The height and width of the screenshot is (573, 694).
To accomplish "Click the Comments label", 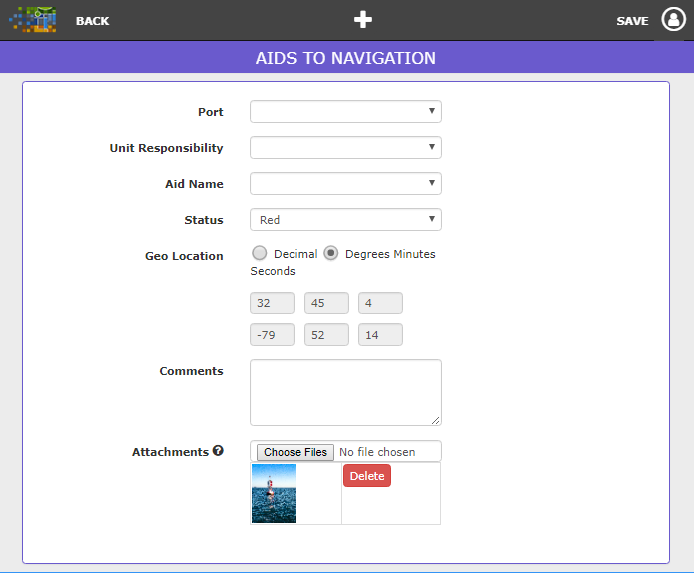I will (x=192, y=371).
